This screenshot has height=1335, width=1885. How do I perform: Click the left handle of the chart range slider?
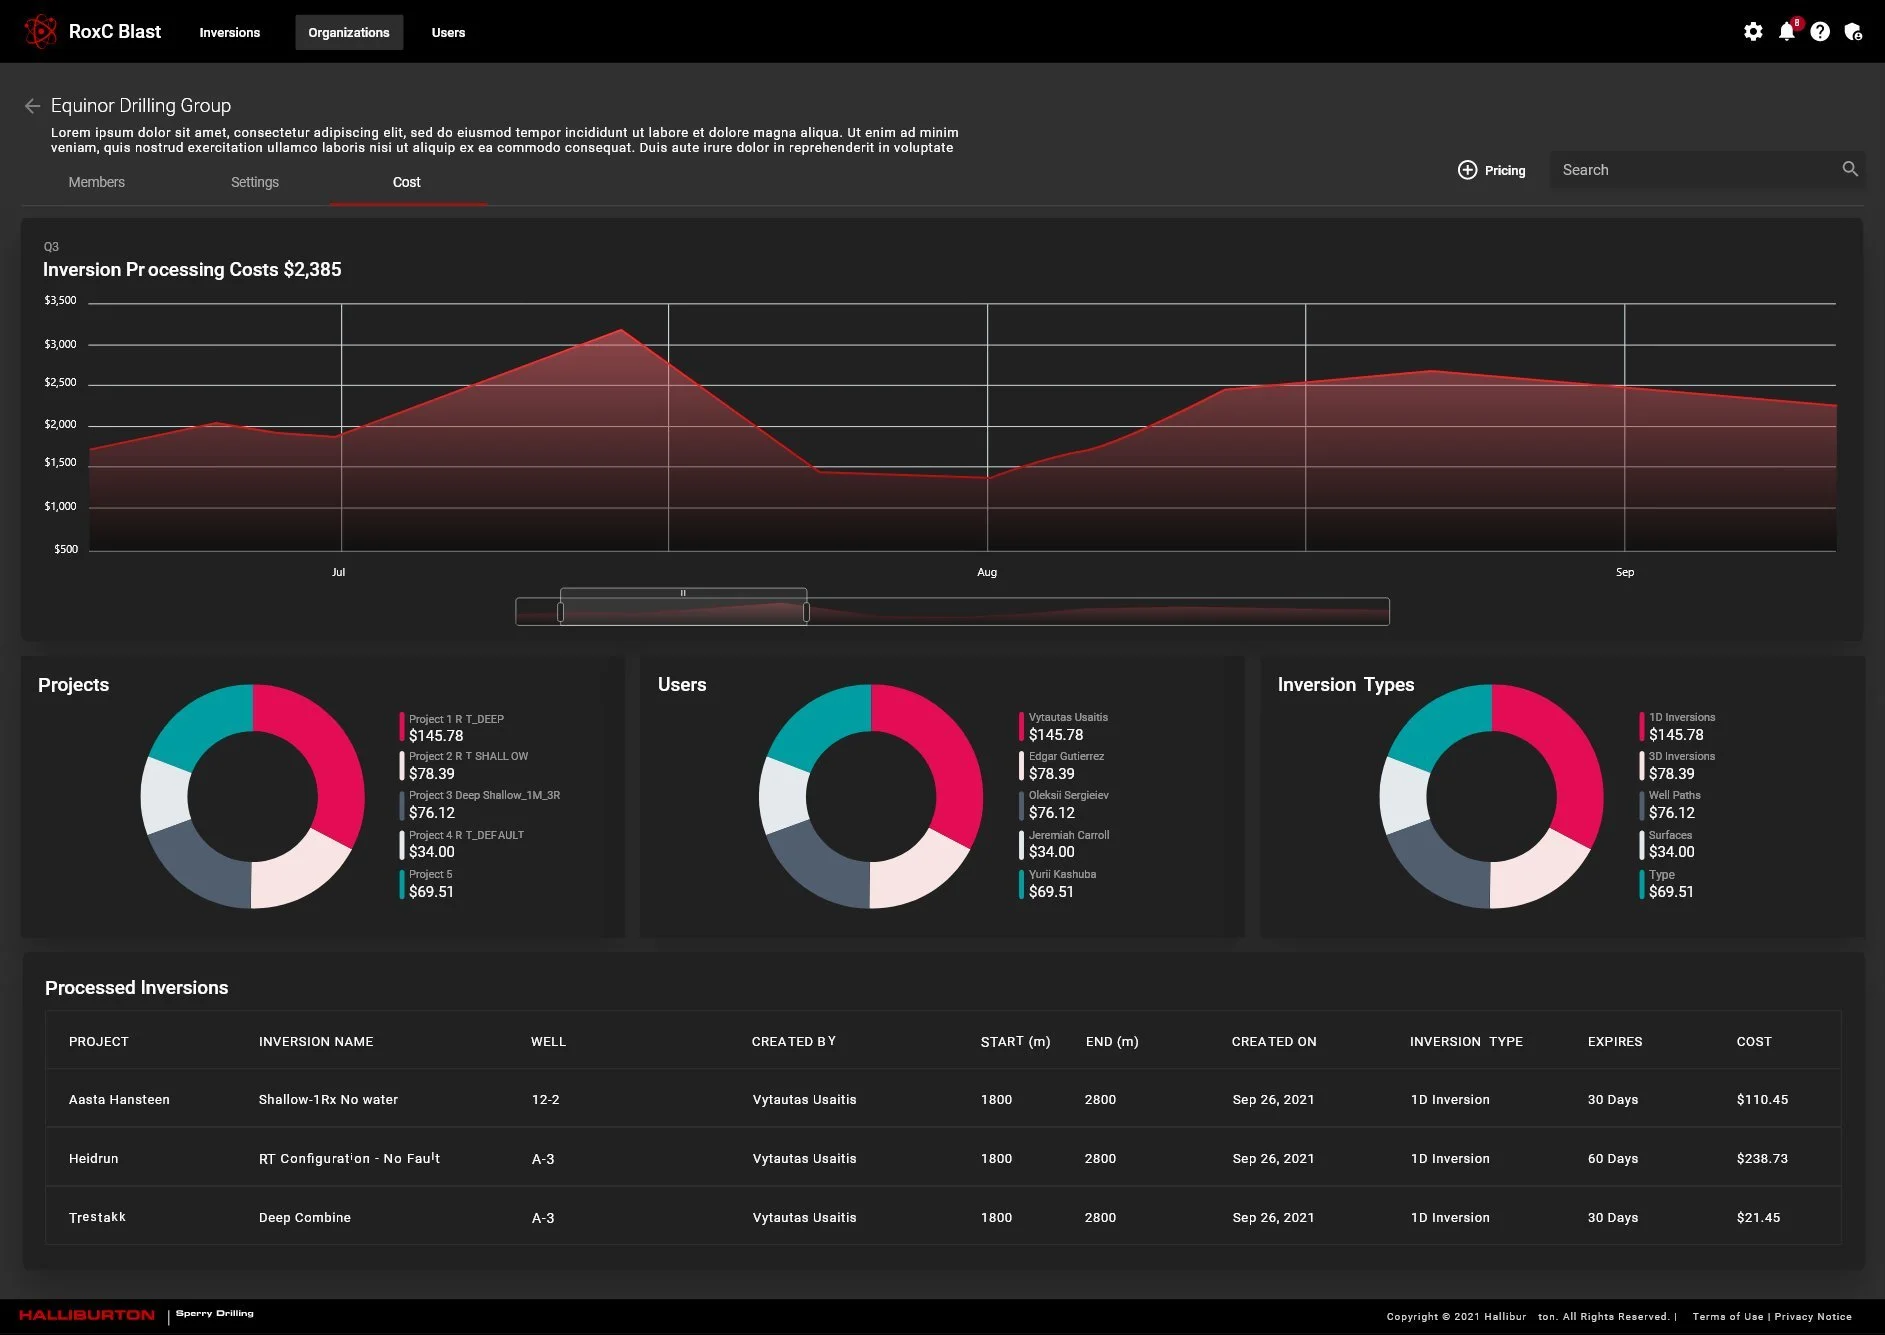click(560, 612)
